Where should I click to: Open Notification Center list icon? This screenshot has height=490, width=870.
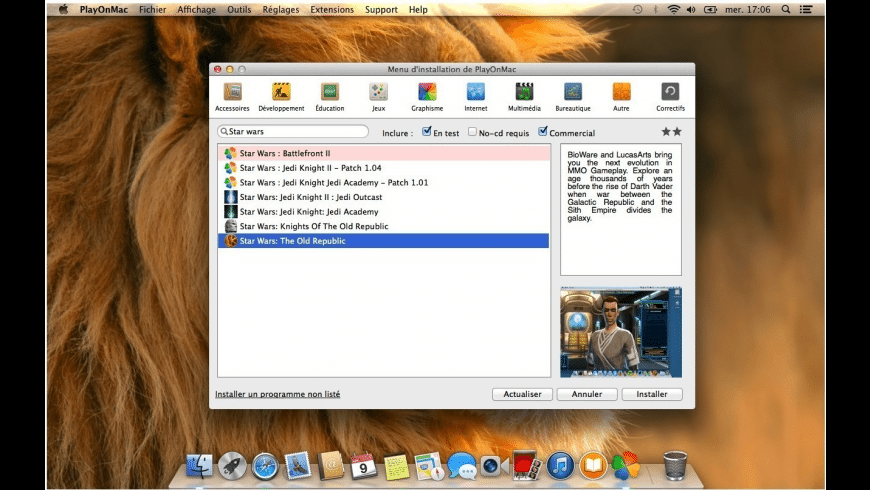pos(806,9)
